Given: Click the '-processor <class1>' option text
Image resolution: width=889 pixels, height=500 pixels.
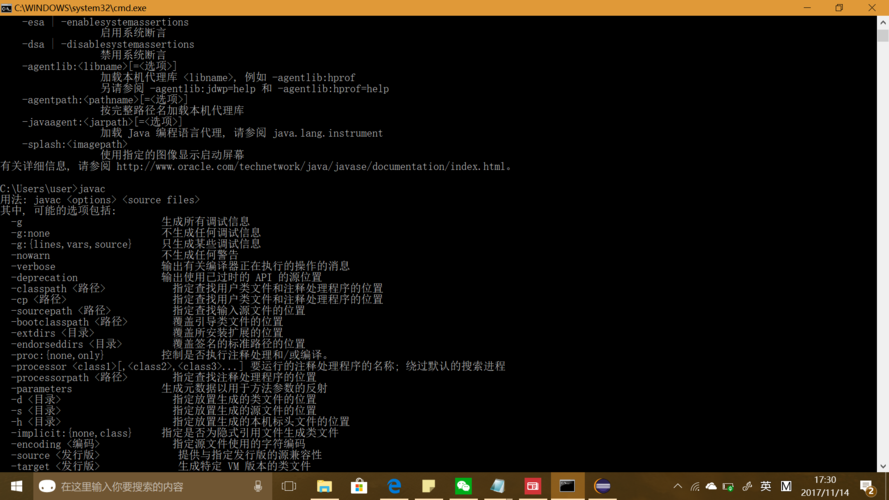Looking at the screenshot, I should [64, 367].
